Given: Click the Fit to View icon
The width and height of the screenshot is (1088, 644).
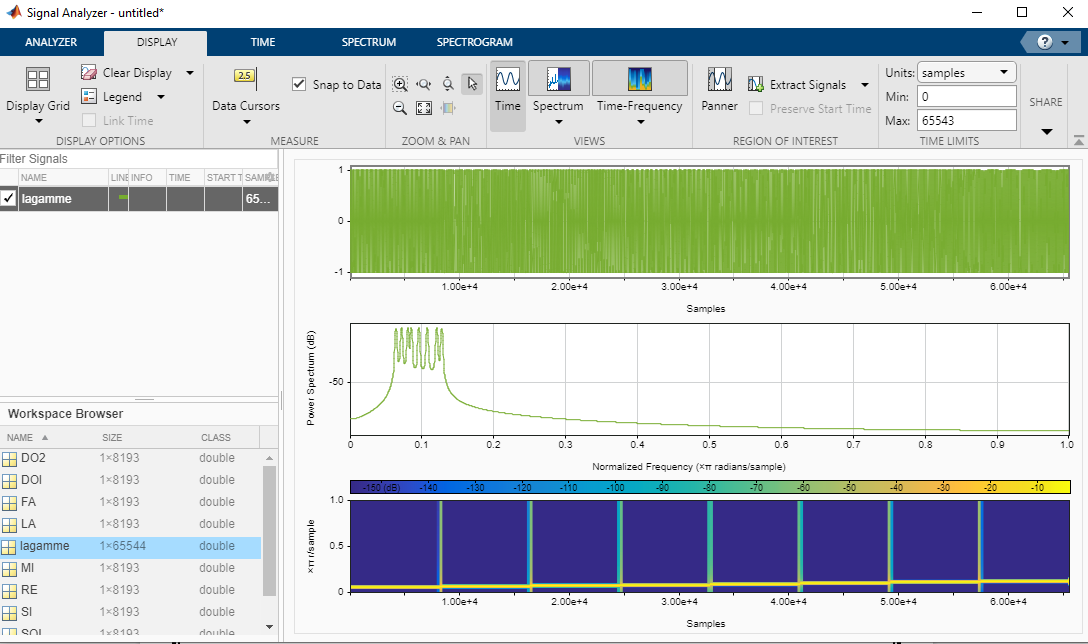Looking at the screenshot, I should pos(423,107).
